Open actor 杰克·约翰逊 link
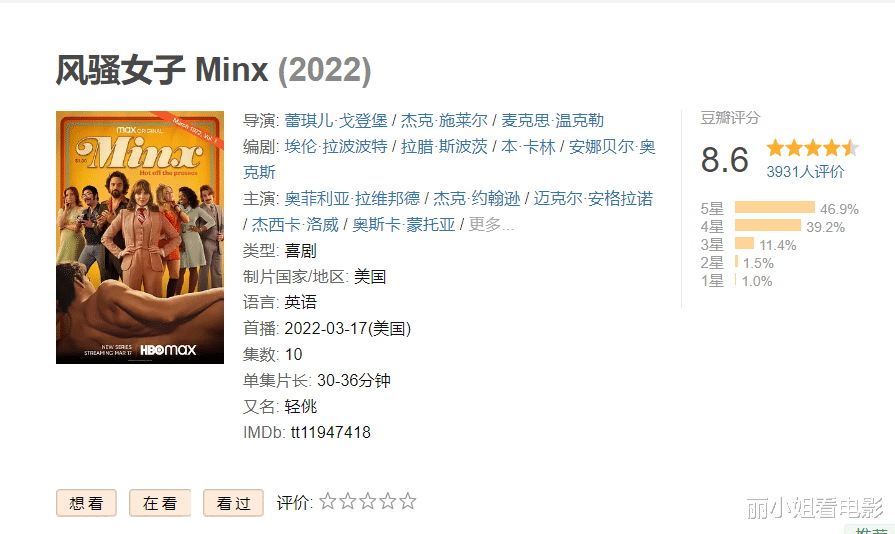This screenshot has width=895, height=534. point(477,199)
